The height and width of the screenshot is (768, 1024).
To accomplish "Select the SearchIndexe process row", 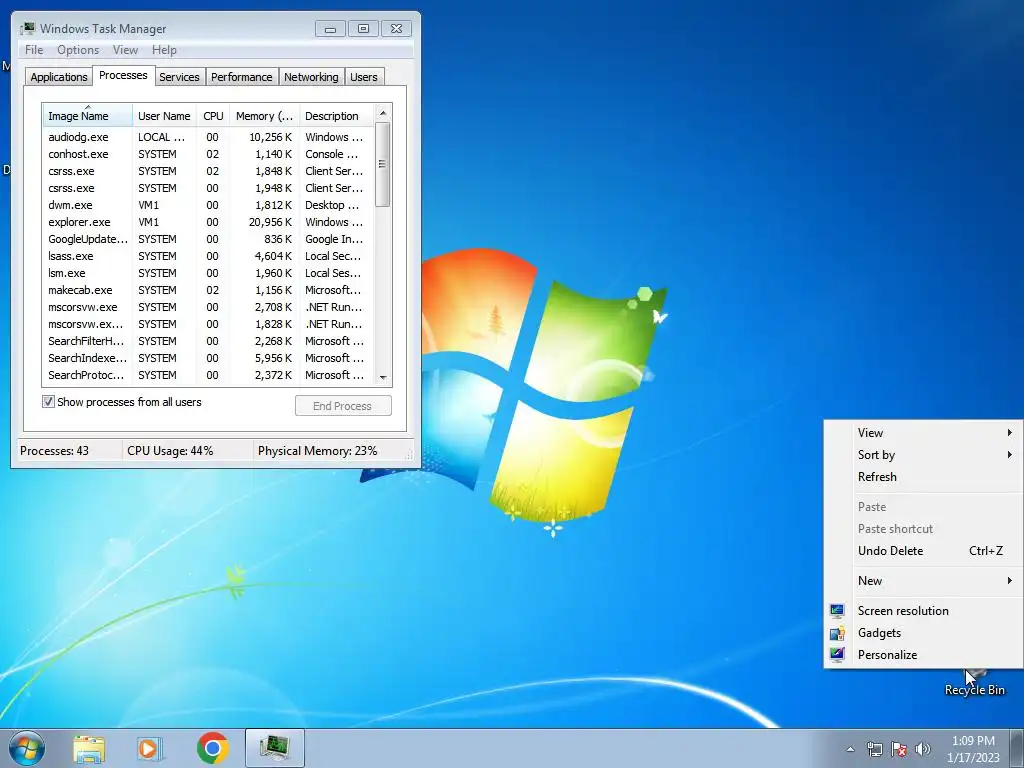I will pos(208,358).
